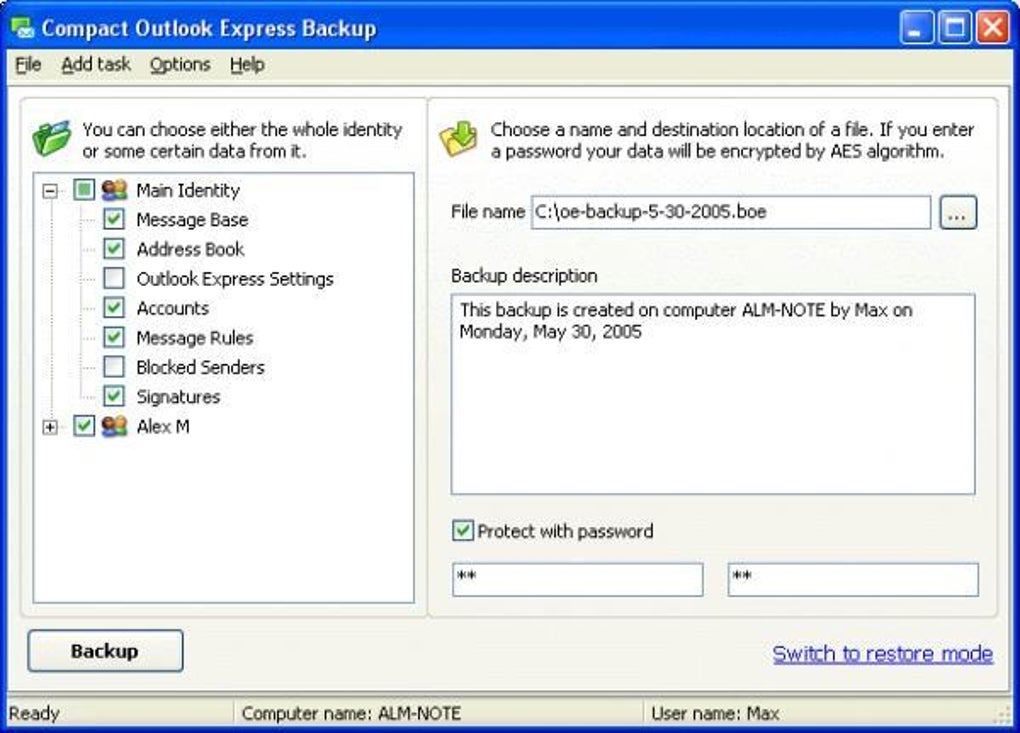Click the Main Identity users icon

click(x=114, y=190)
